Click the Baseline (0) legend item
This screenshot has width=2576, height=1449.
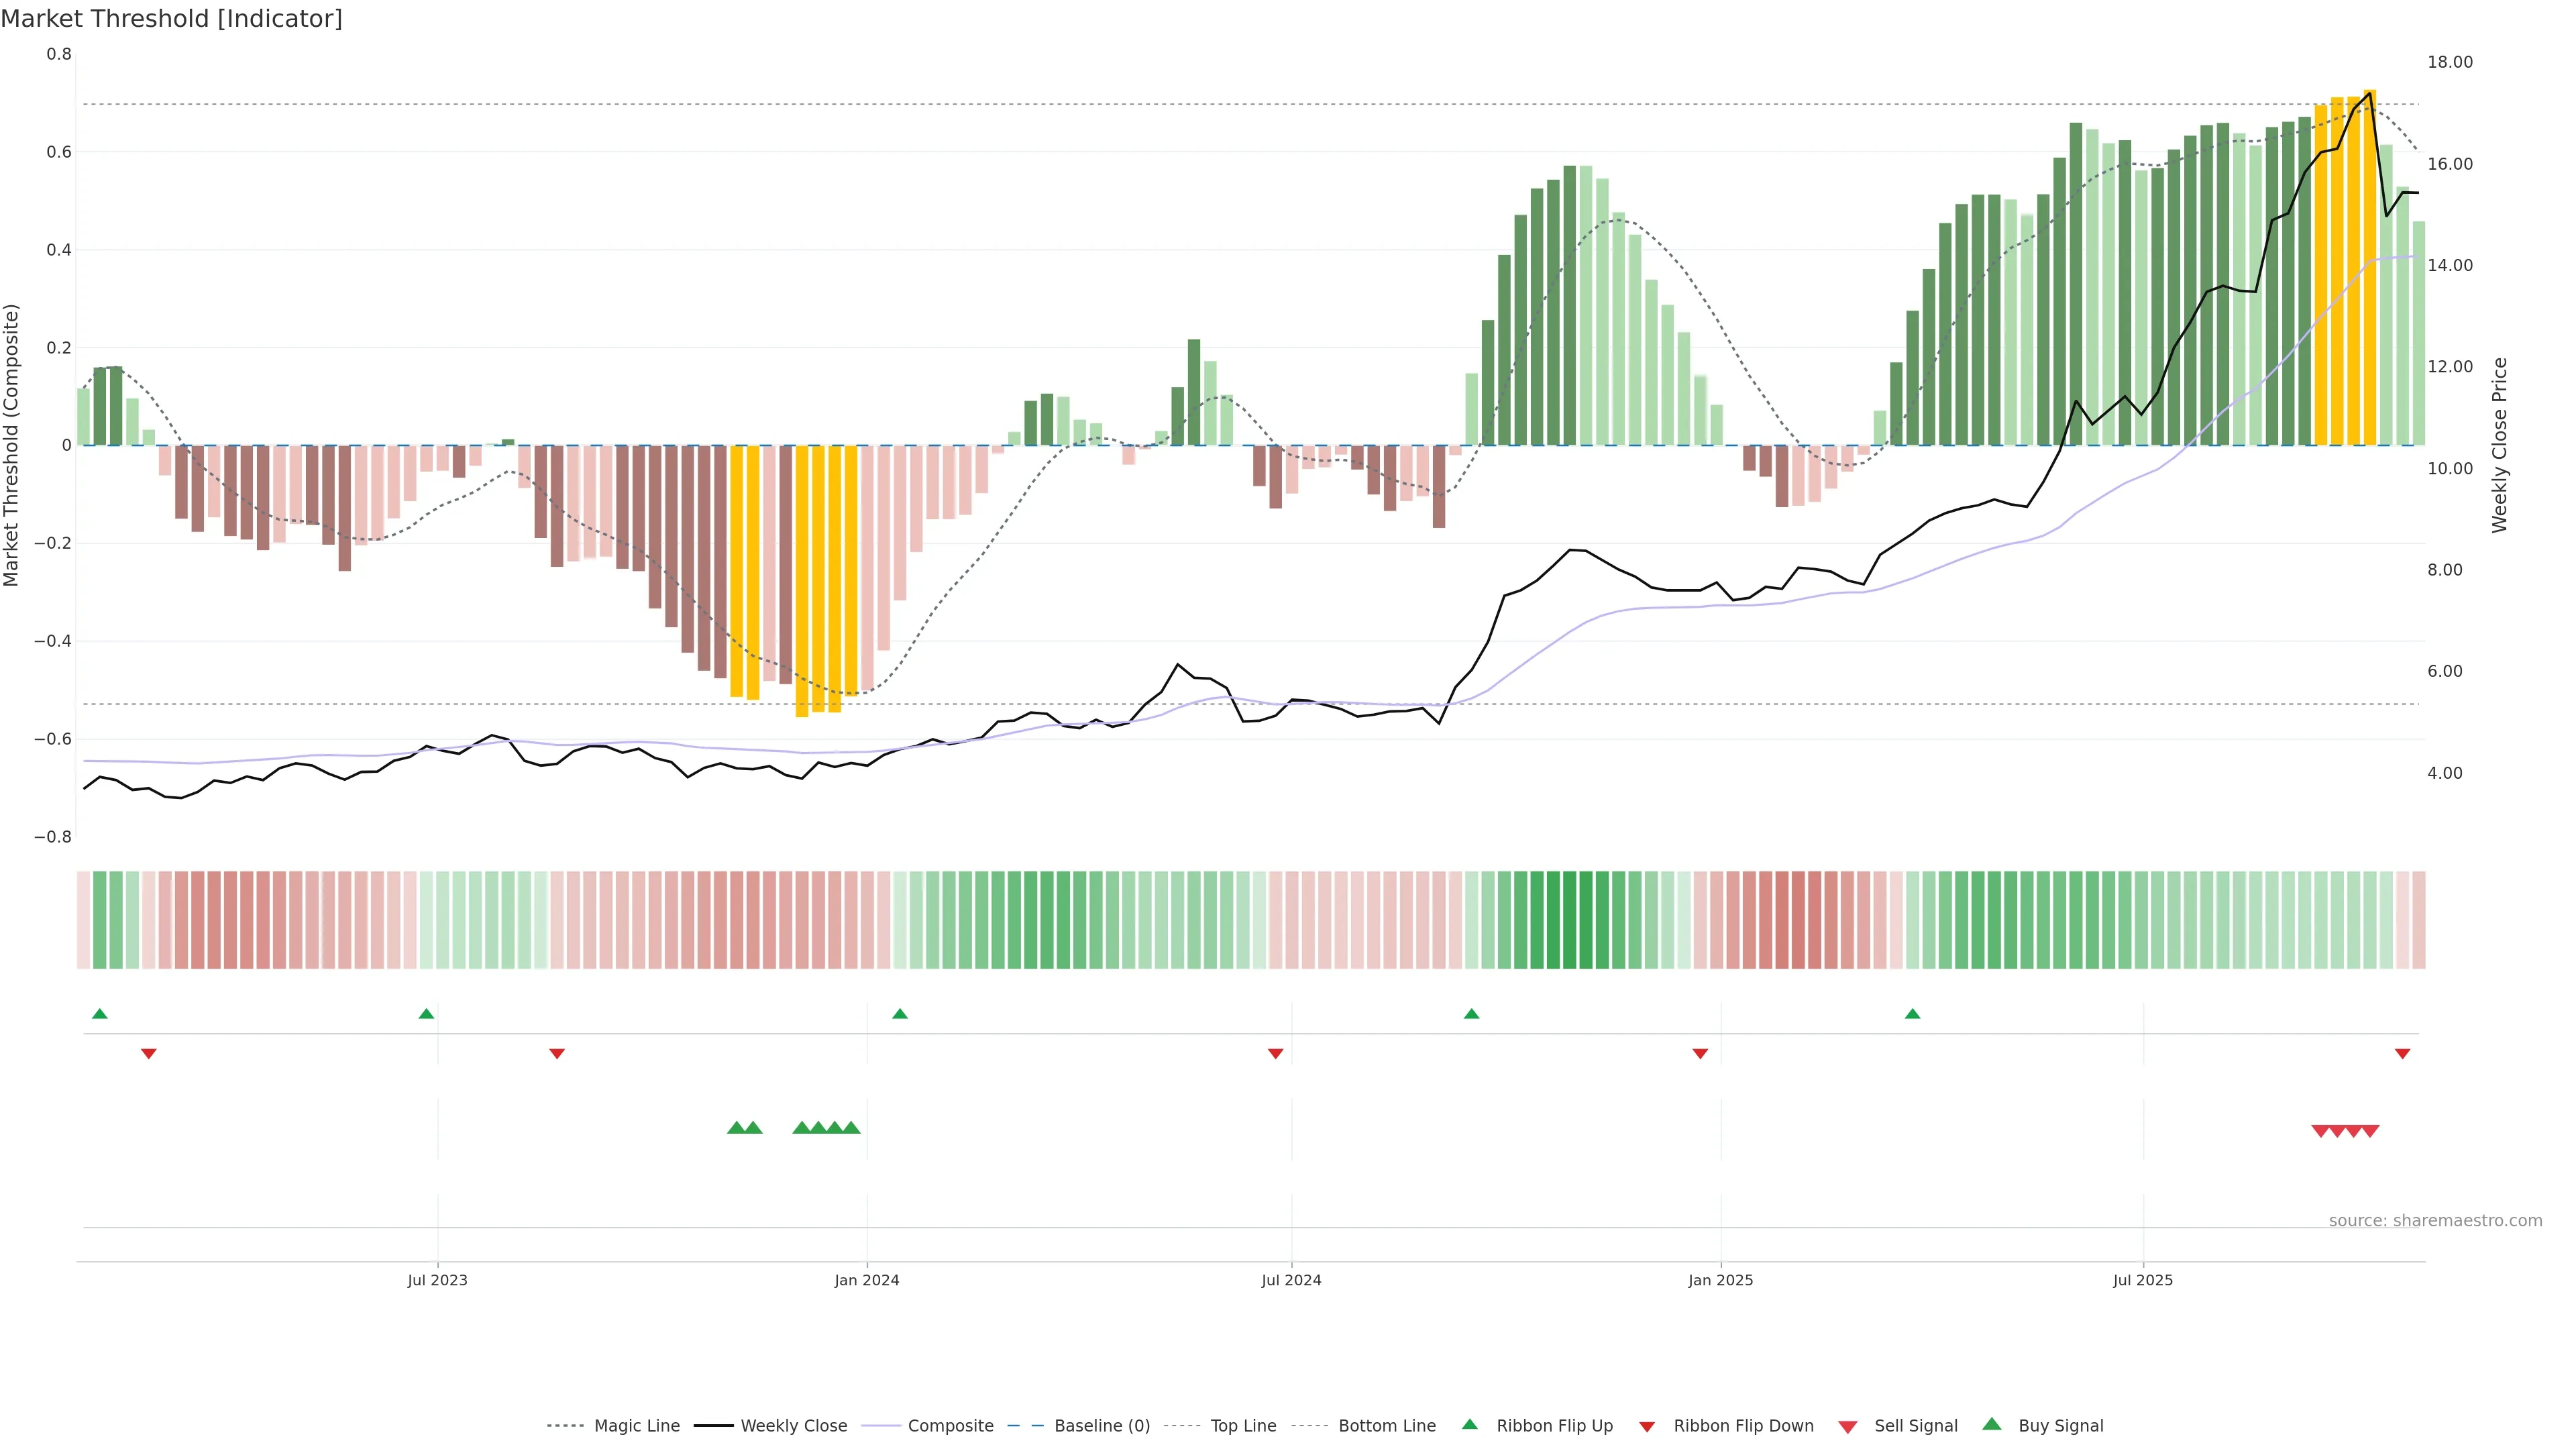tap(1101, 1426)
